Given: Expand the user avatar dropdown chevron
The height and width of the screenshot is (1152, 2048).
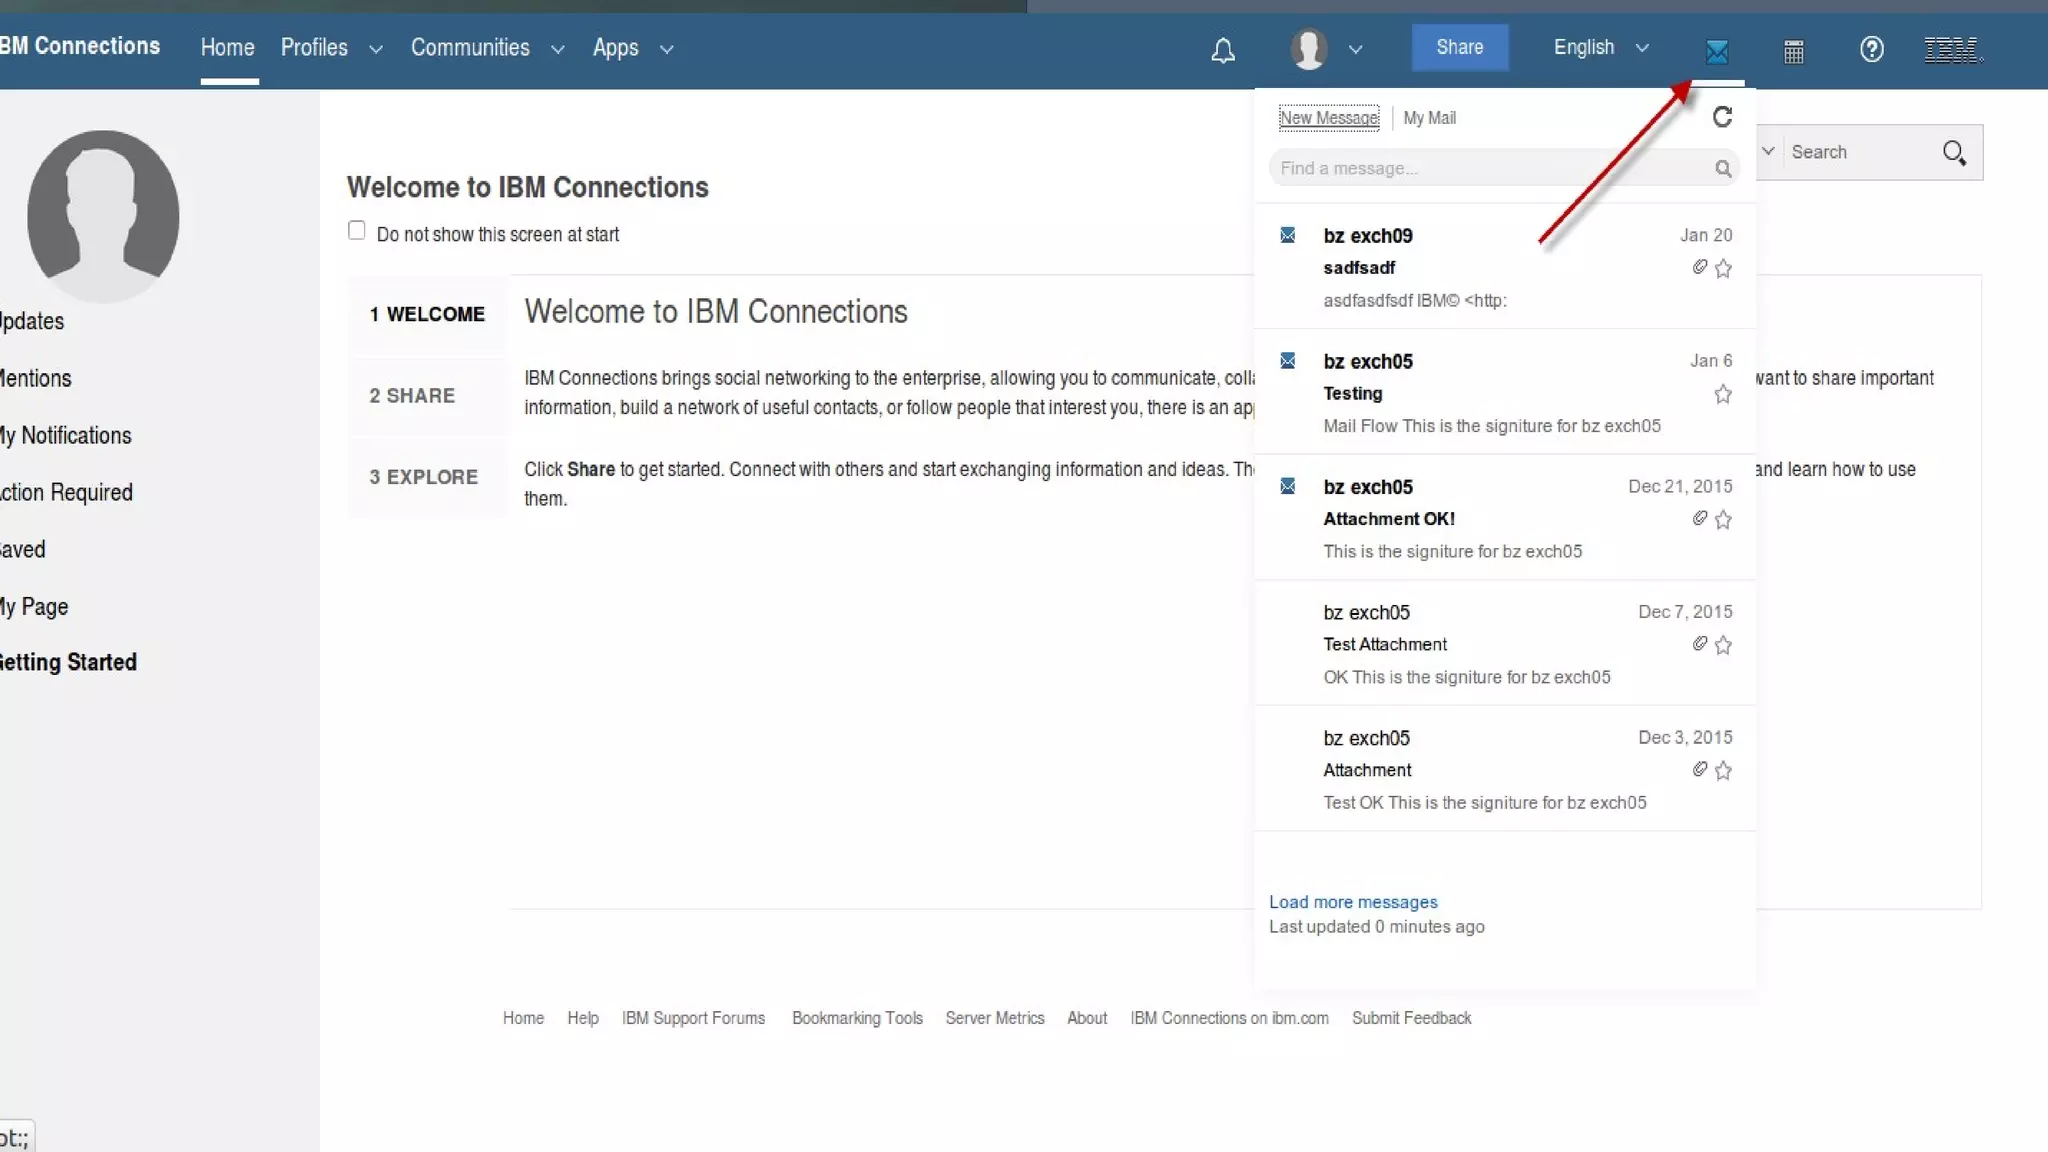Looking at the screenshot, I should point(1356,49).
